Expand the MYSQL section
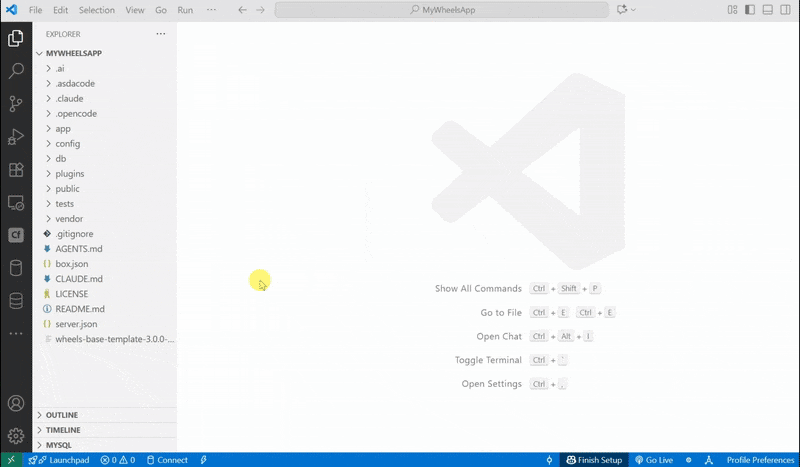 [x=105, y=445]
